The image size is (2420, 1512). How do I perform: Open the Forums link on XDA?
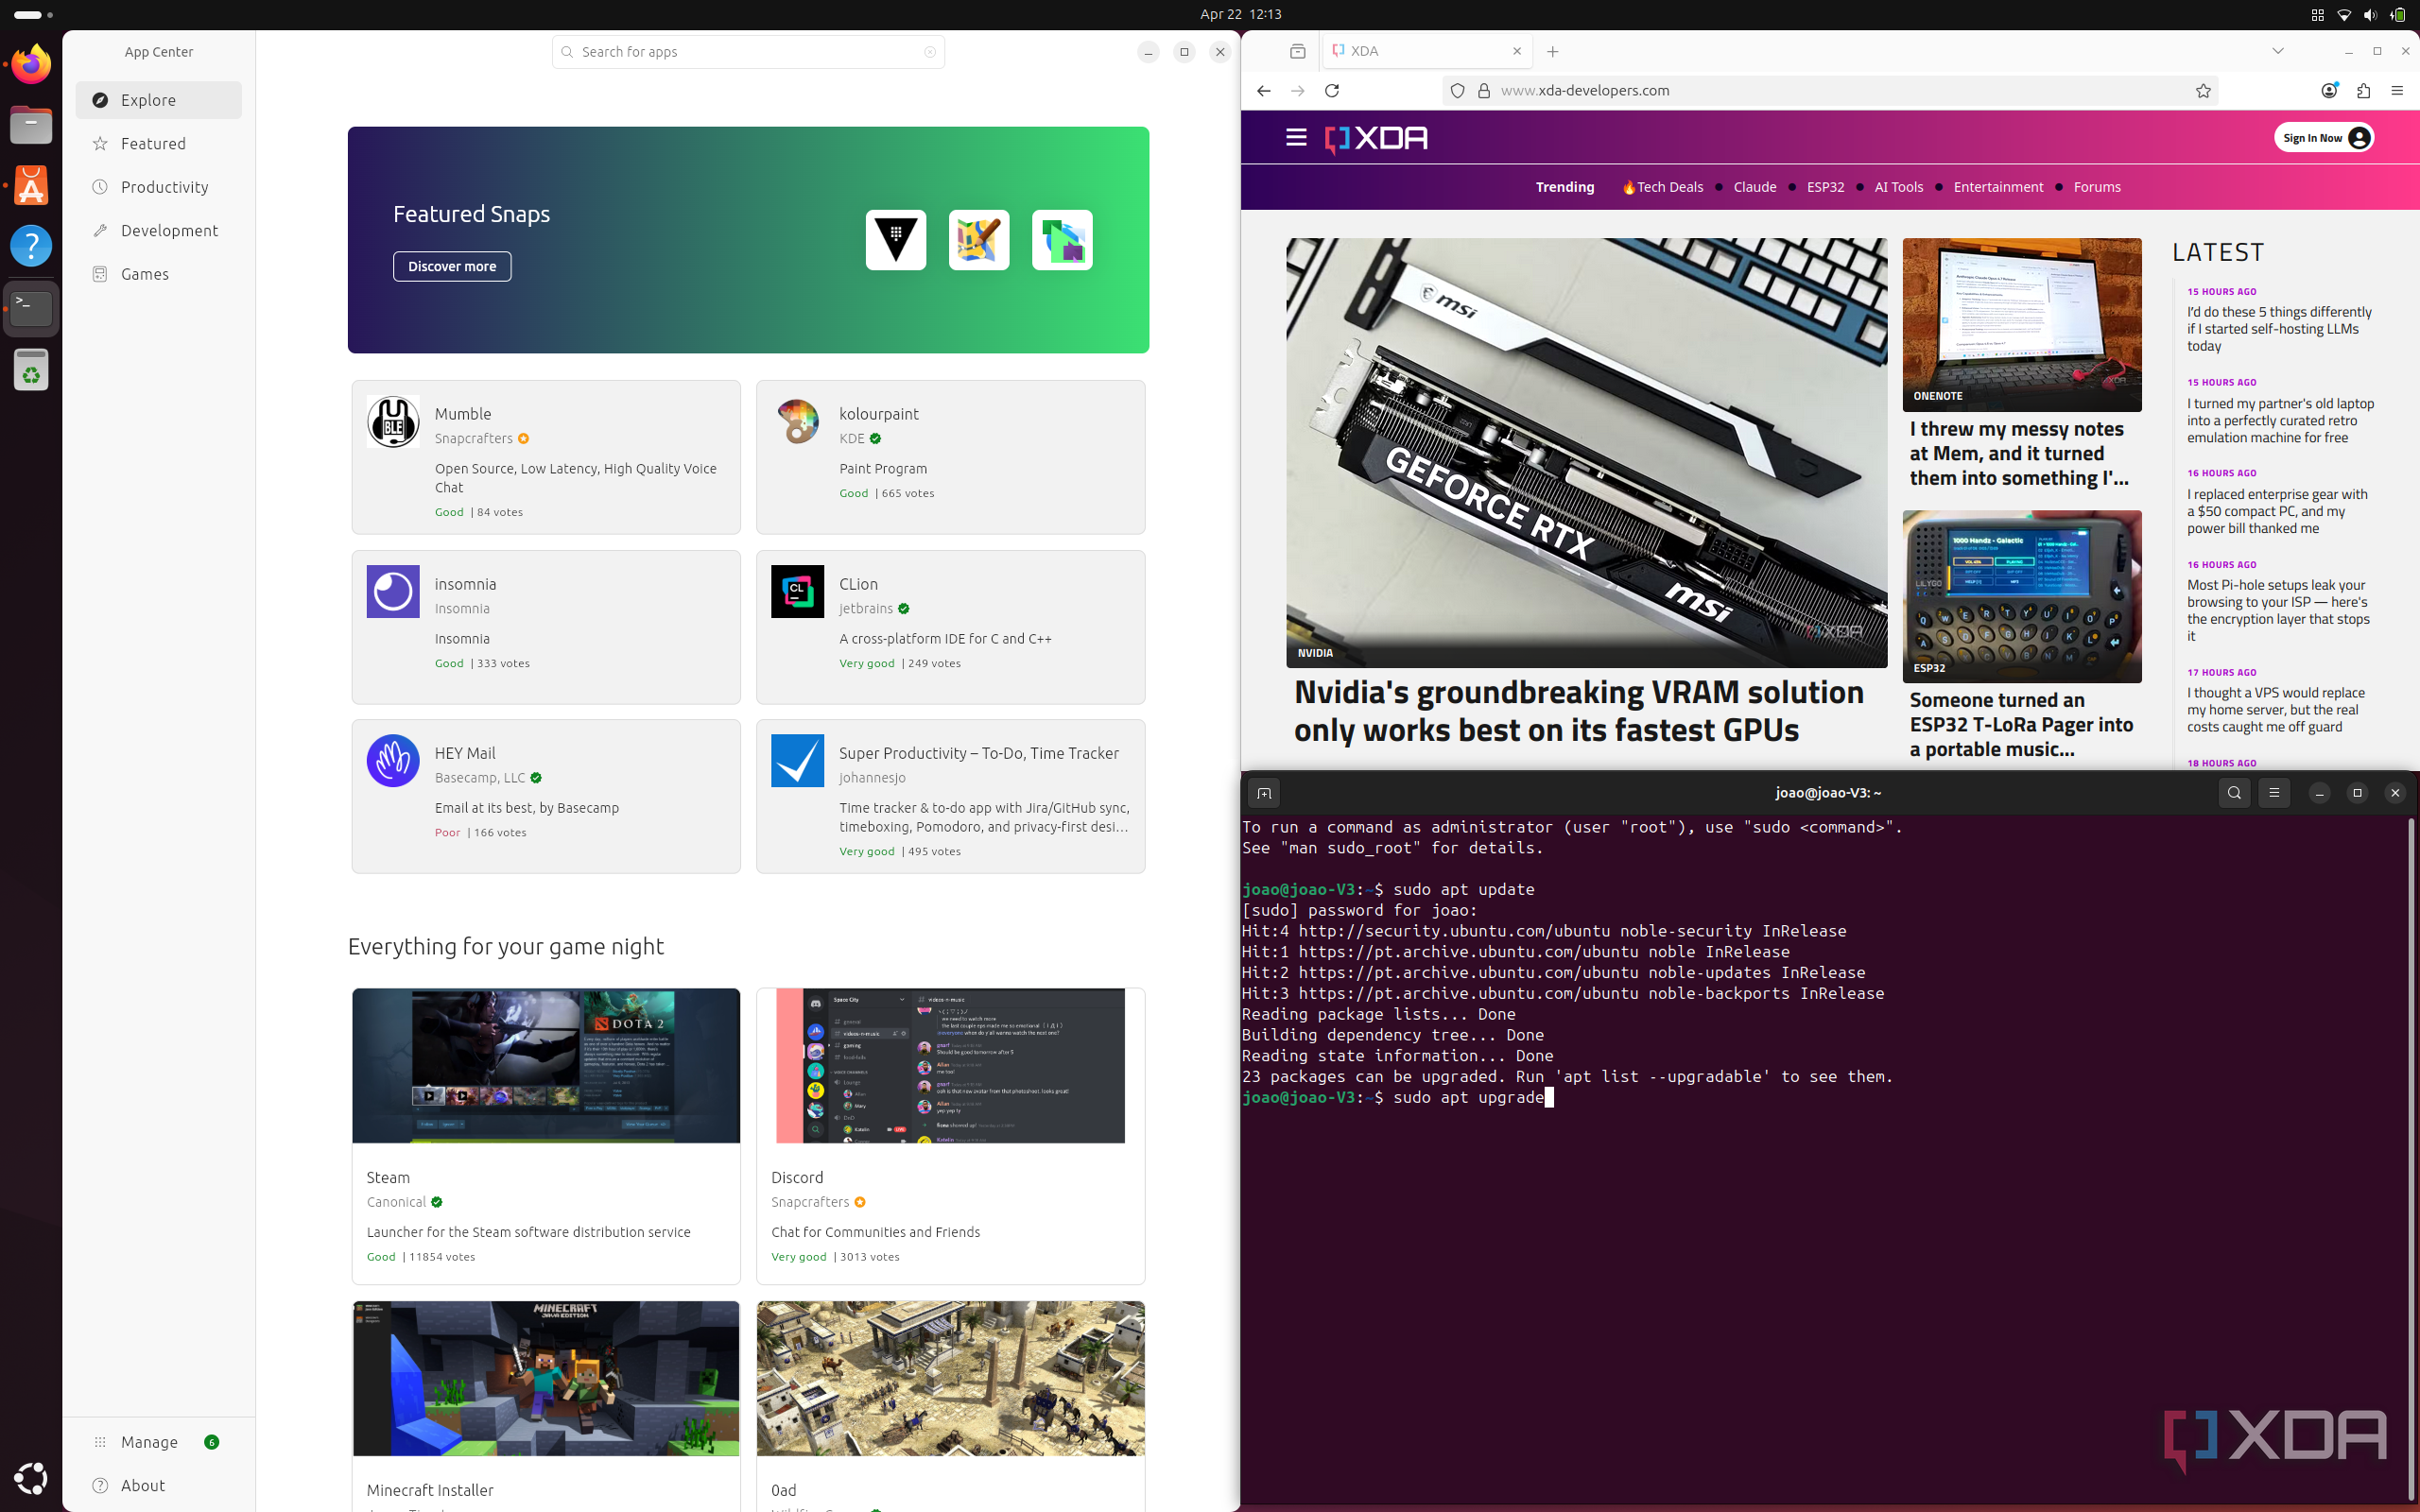tap(2097, 187)
